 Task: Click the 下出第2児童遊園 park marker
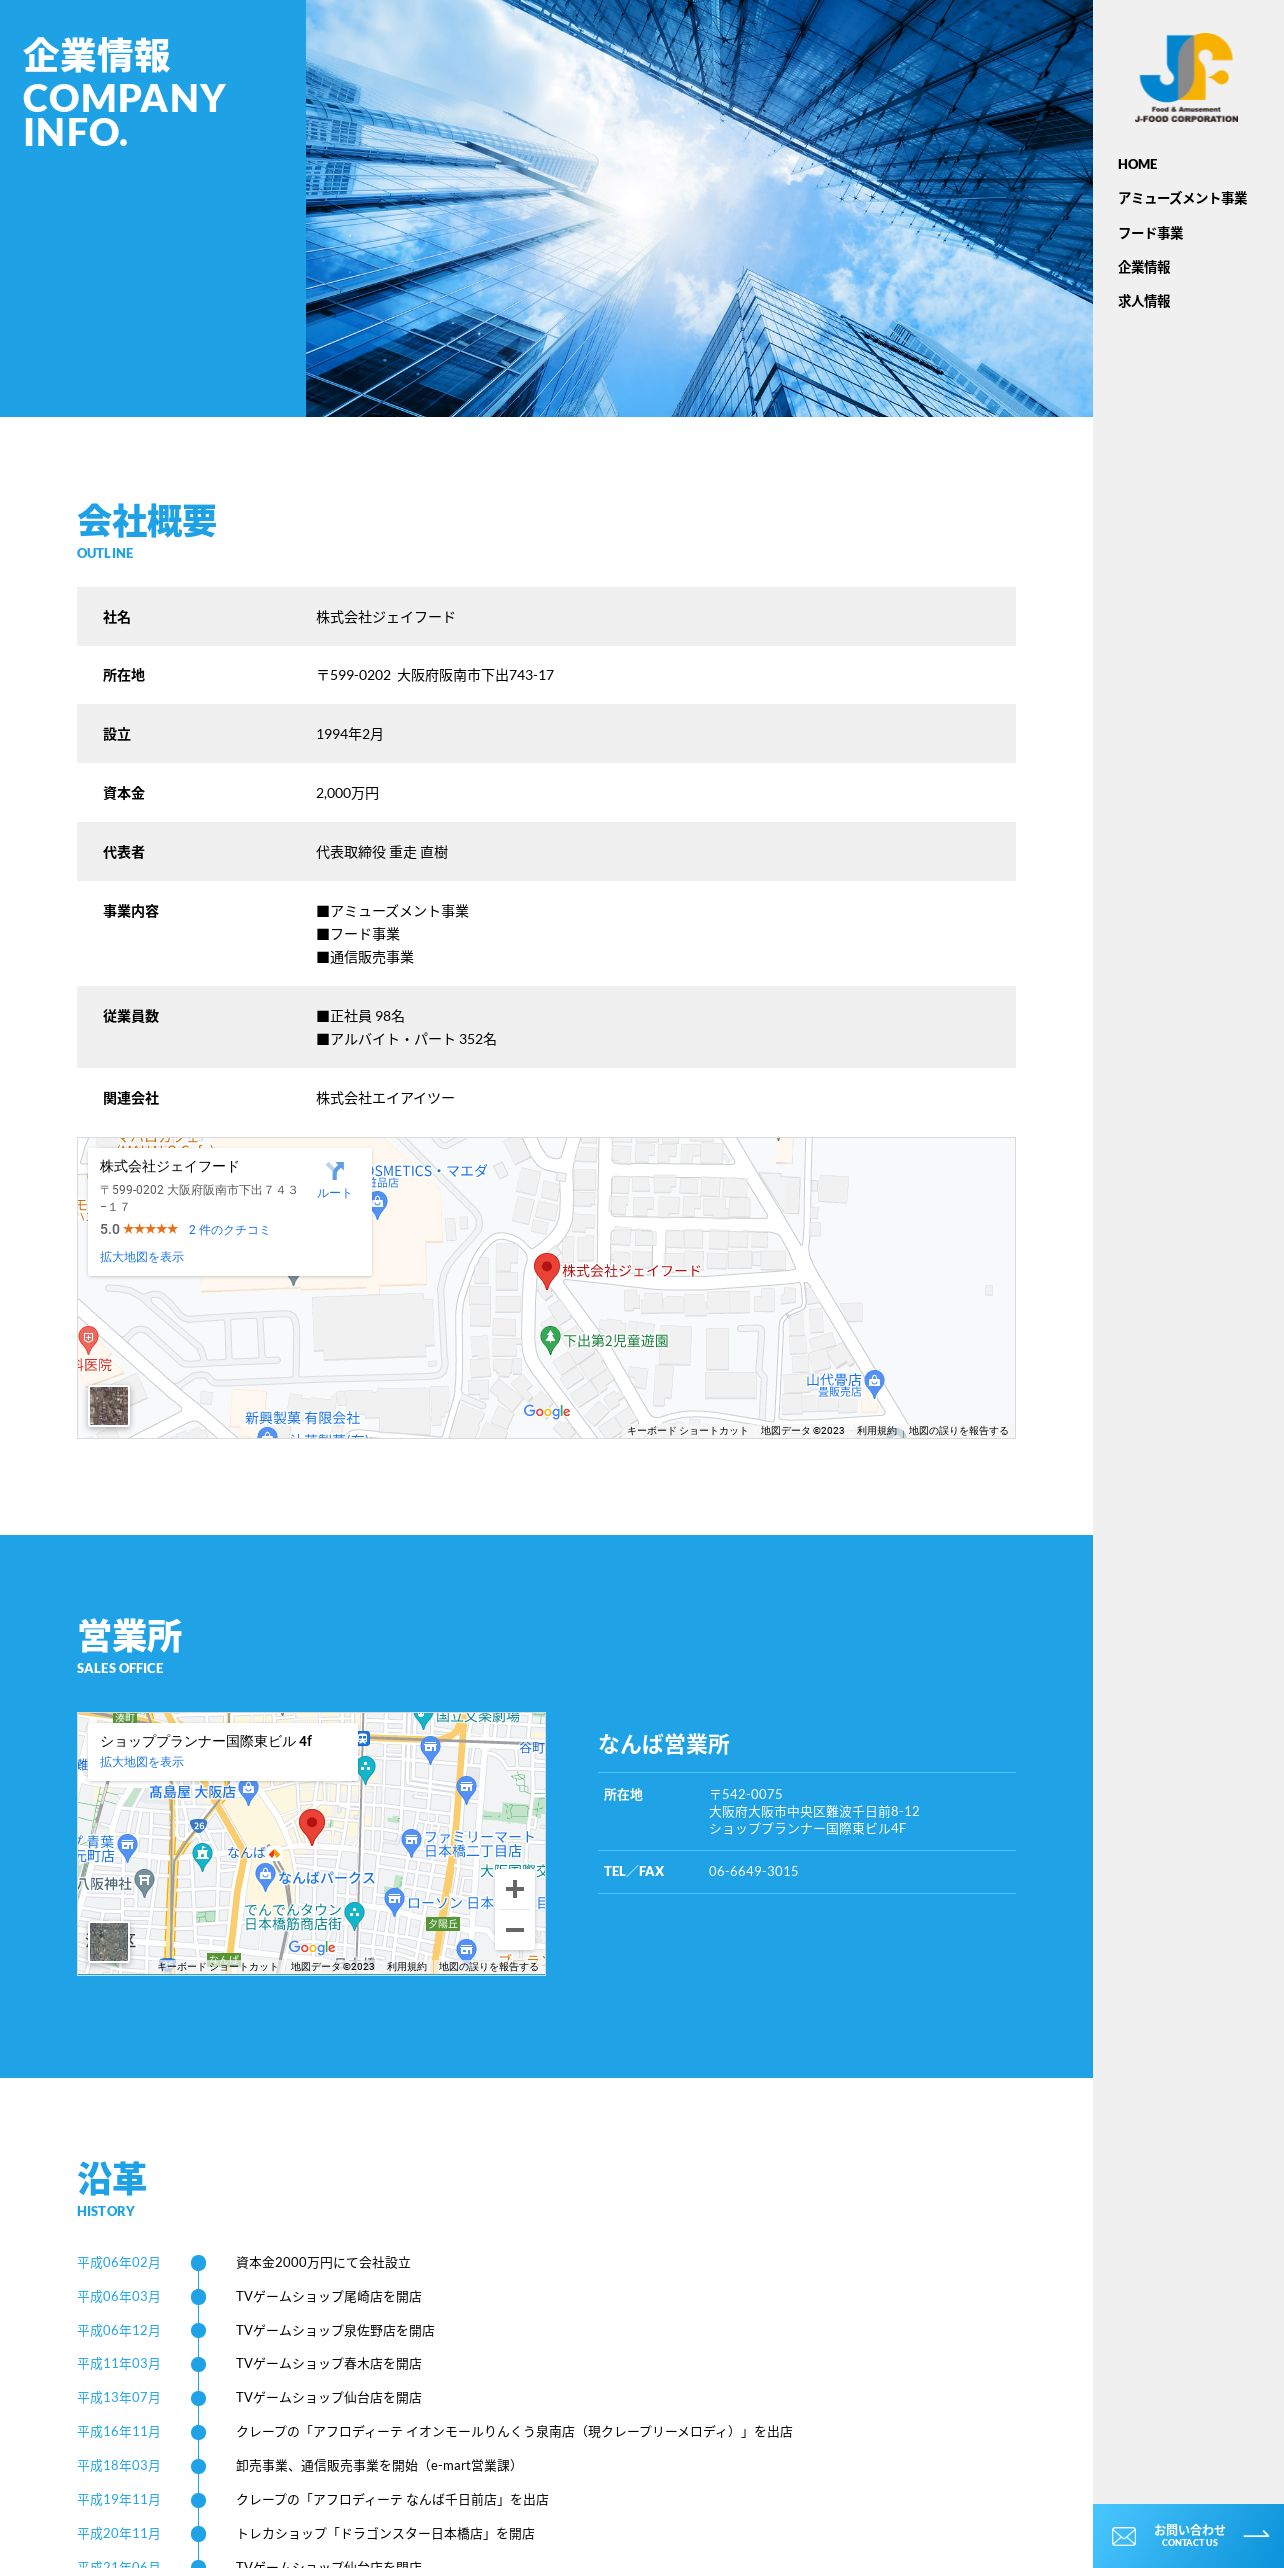[549, 1339]
